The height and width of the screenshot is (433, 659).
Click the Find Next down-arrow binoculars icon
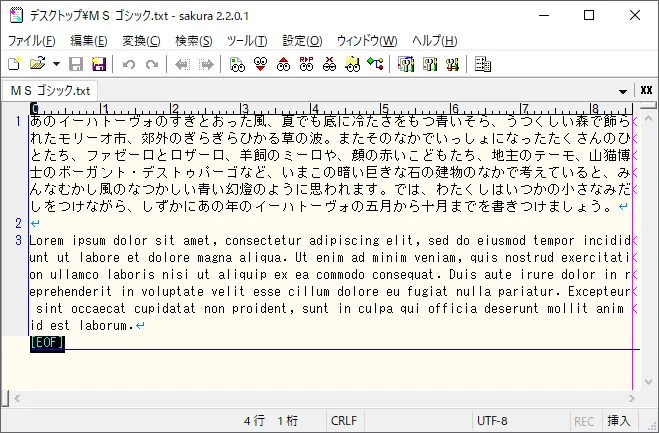pos(260,64)
